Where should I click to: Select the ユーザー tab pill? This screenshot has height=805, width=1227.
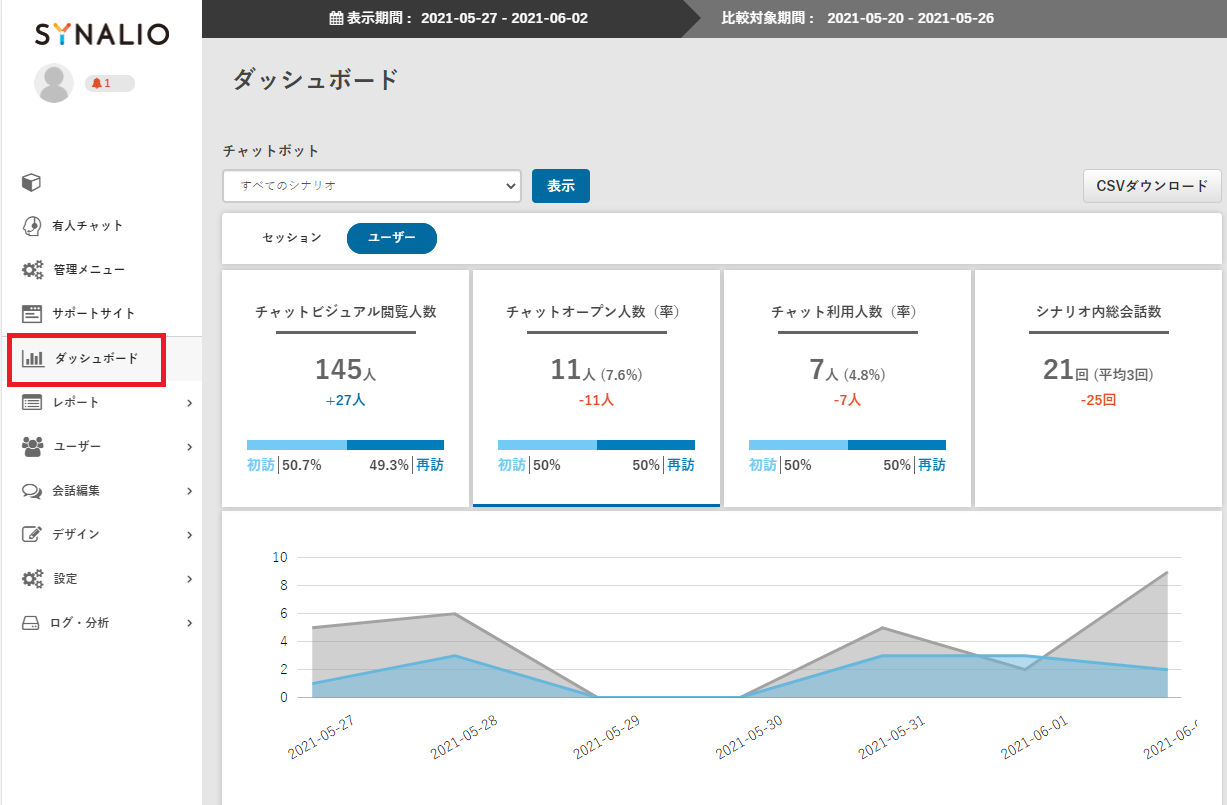(x=392, y=238)
